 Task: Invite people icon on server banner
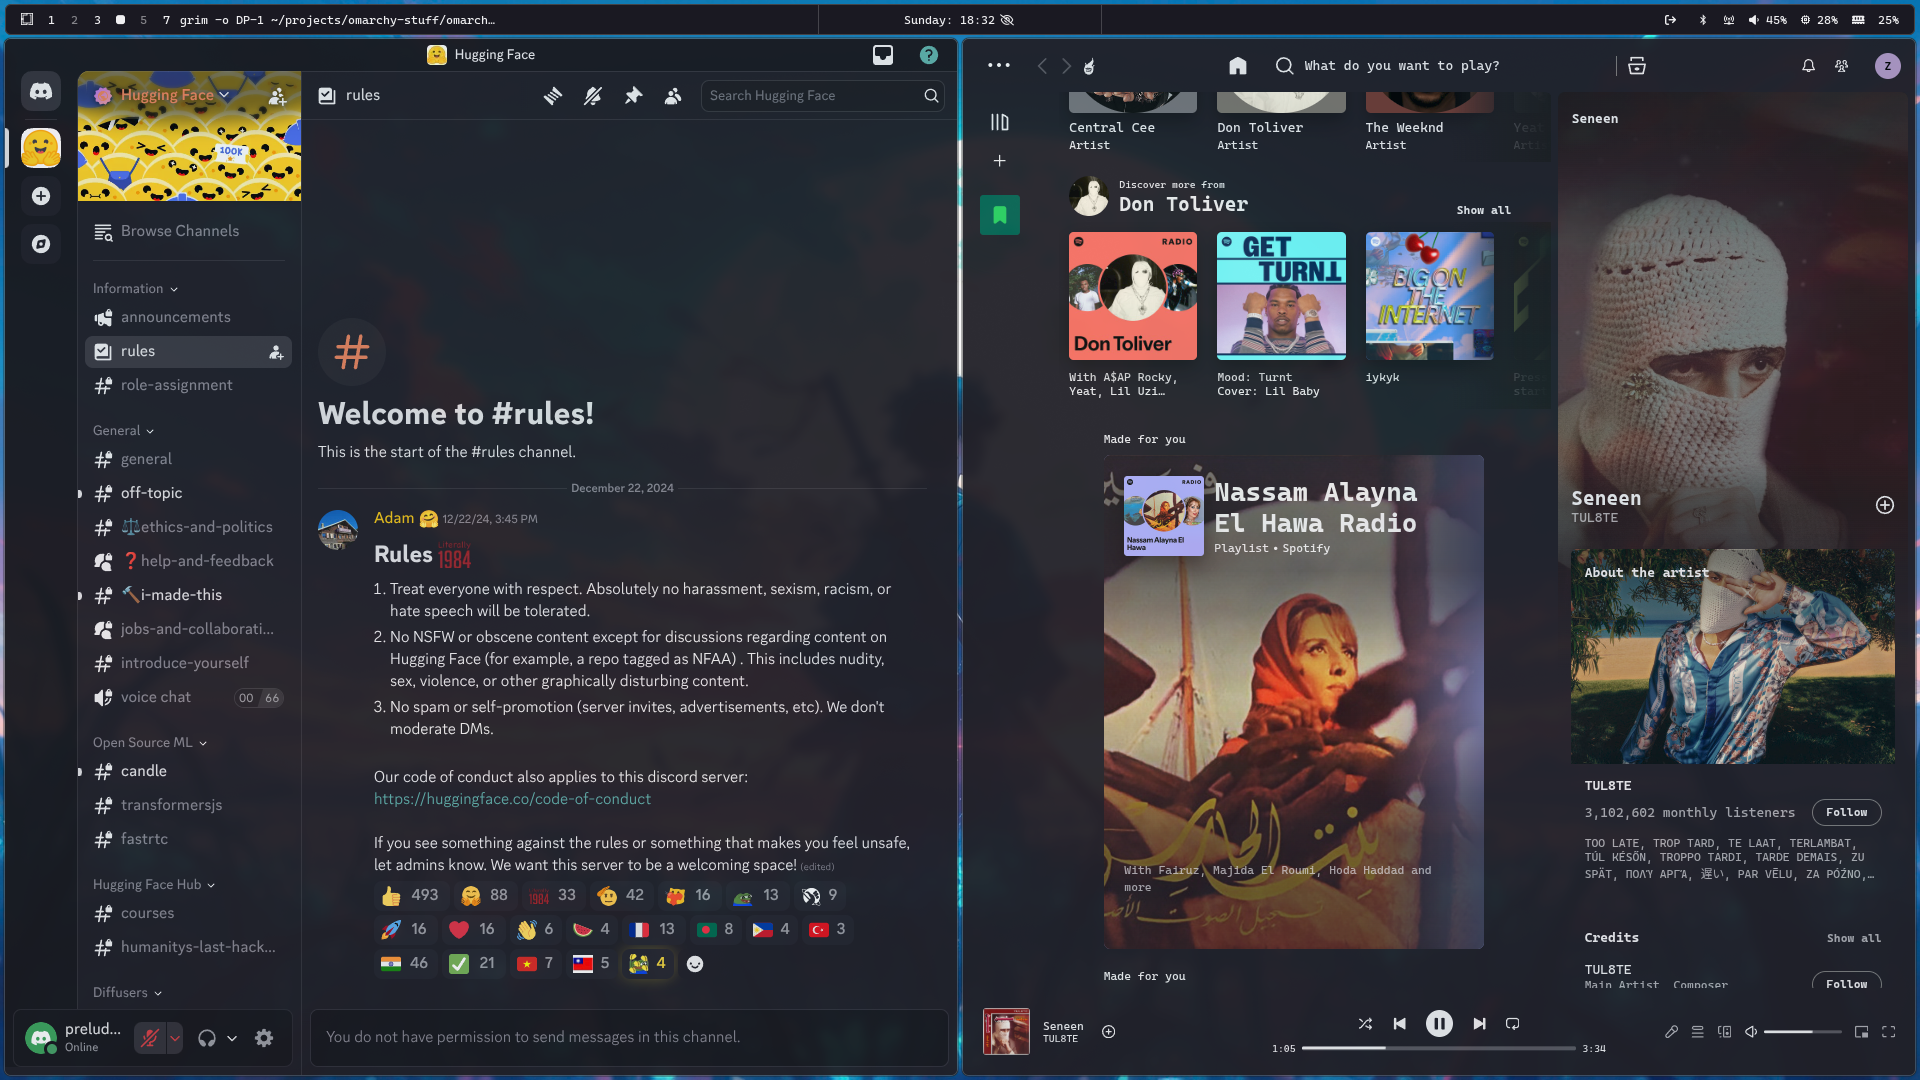277,96
